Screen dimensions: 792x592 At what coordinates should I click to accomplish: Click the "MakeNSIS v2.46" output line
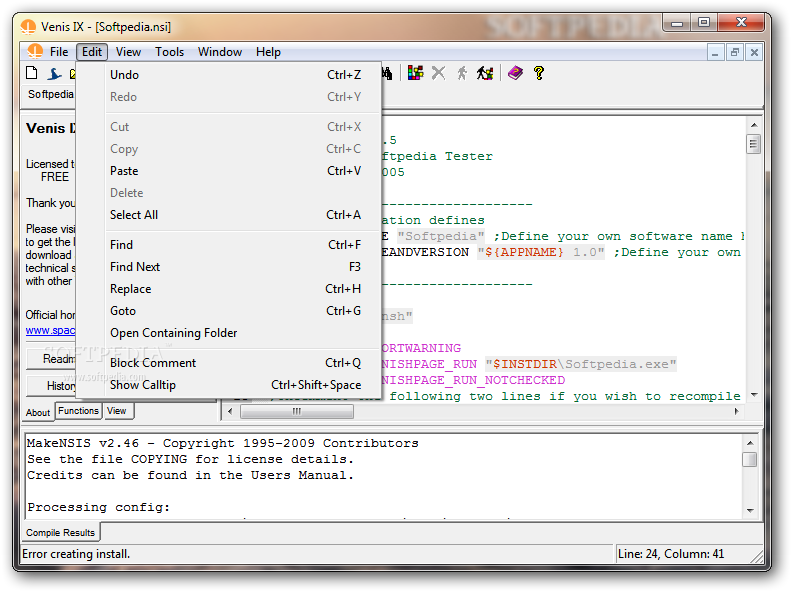(223, 443)
